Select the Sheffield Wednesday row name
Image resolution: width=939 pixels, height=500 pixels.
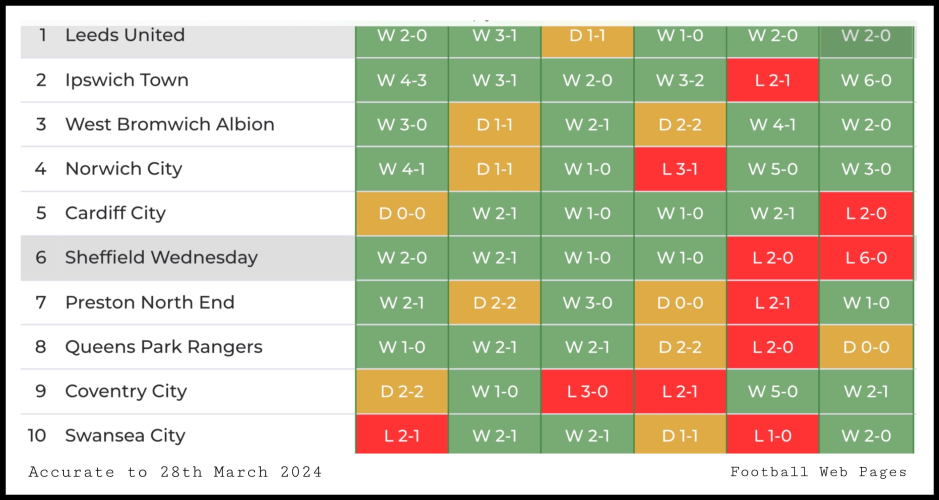161,257
